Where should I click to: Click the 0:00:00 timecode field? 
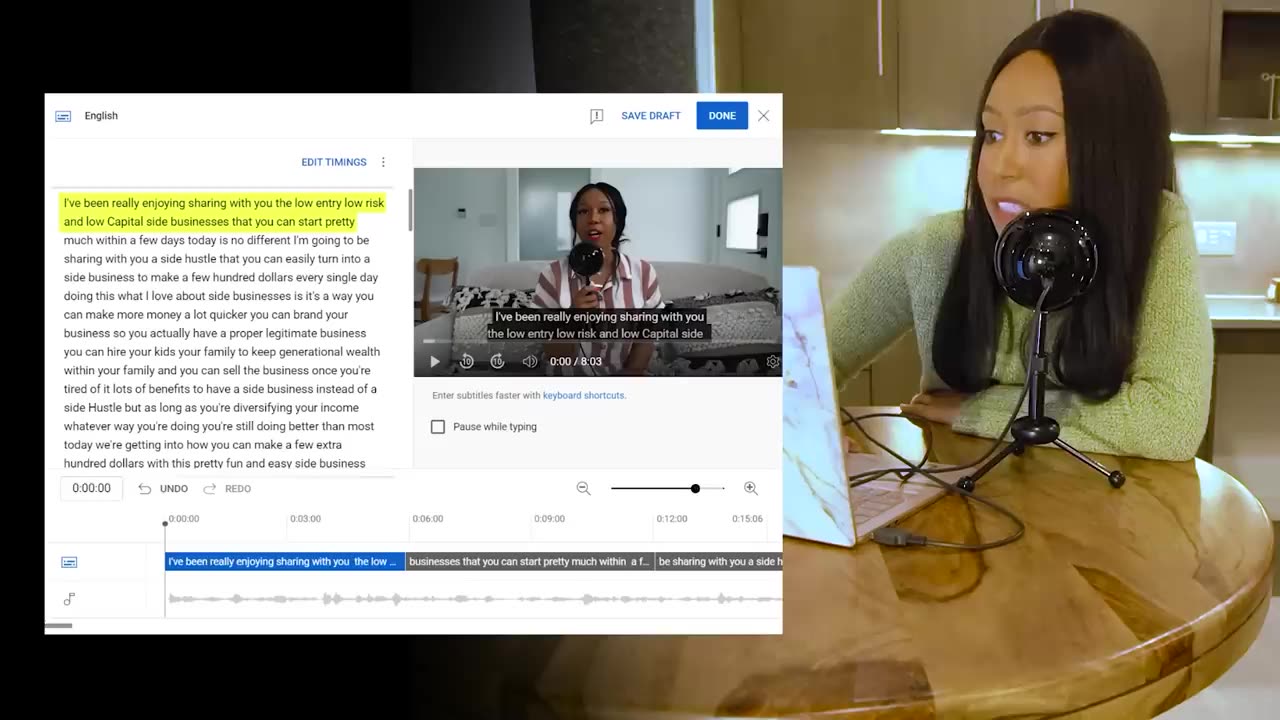point(91,489)
